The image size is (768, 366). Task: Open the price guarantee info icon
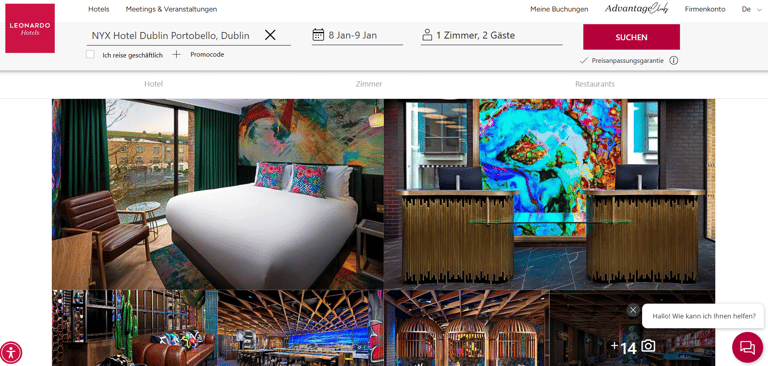click(673, 61)
